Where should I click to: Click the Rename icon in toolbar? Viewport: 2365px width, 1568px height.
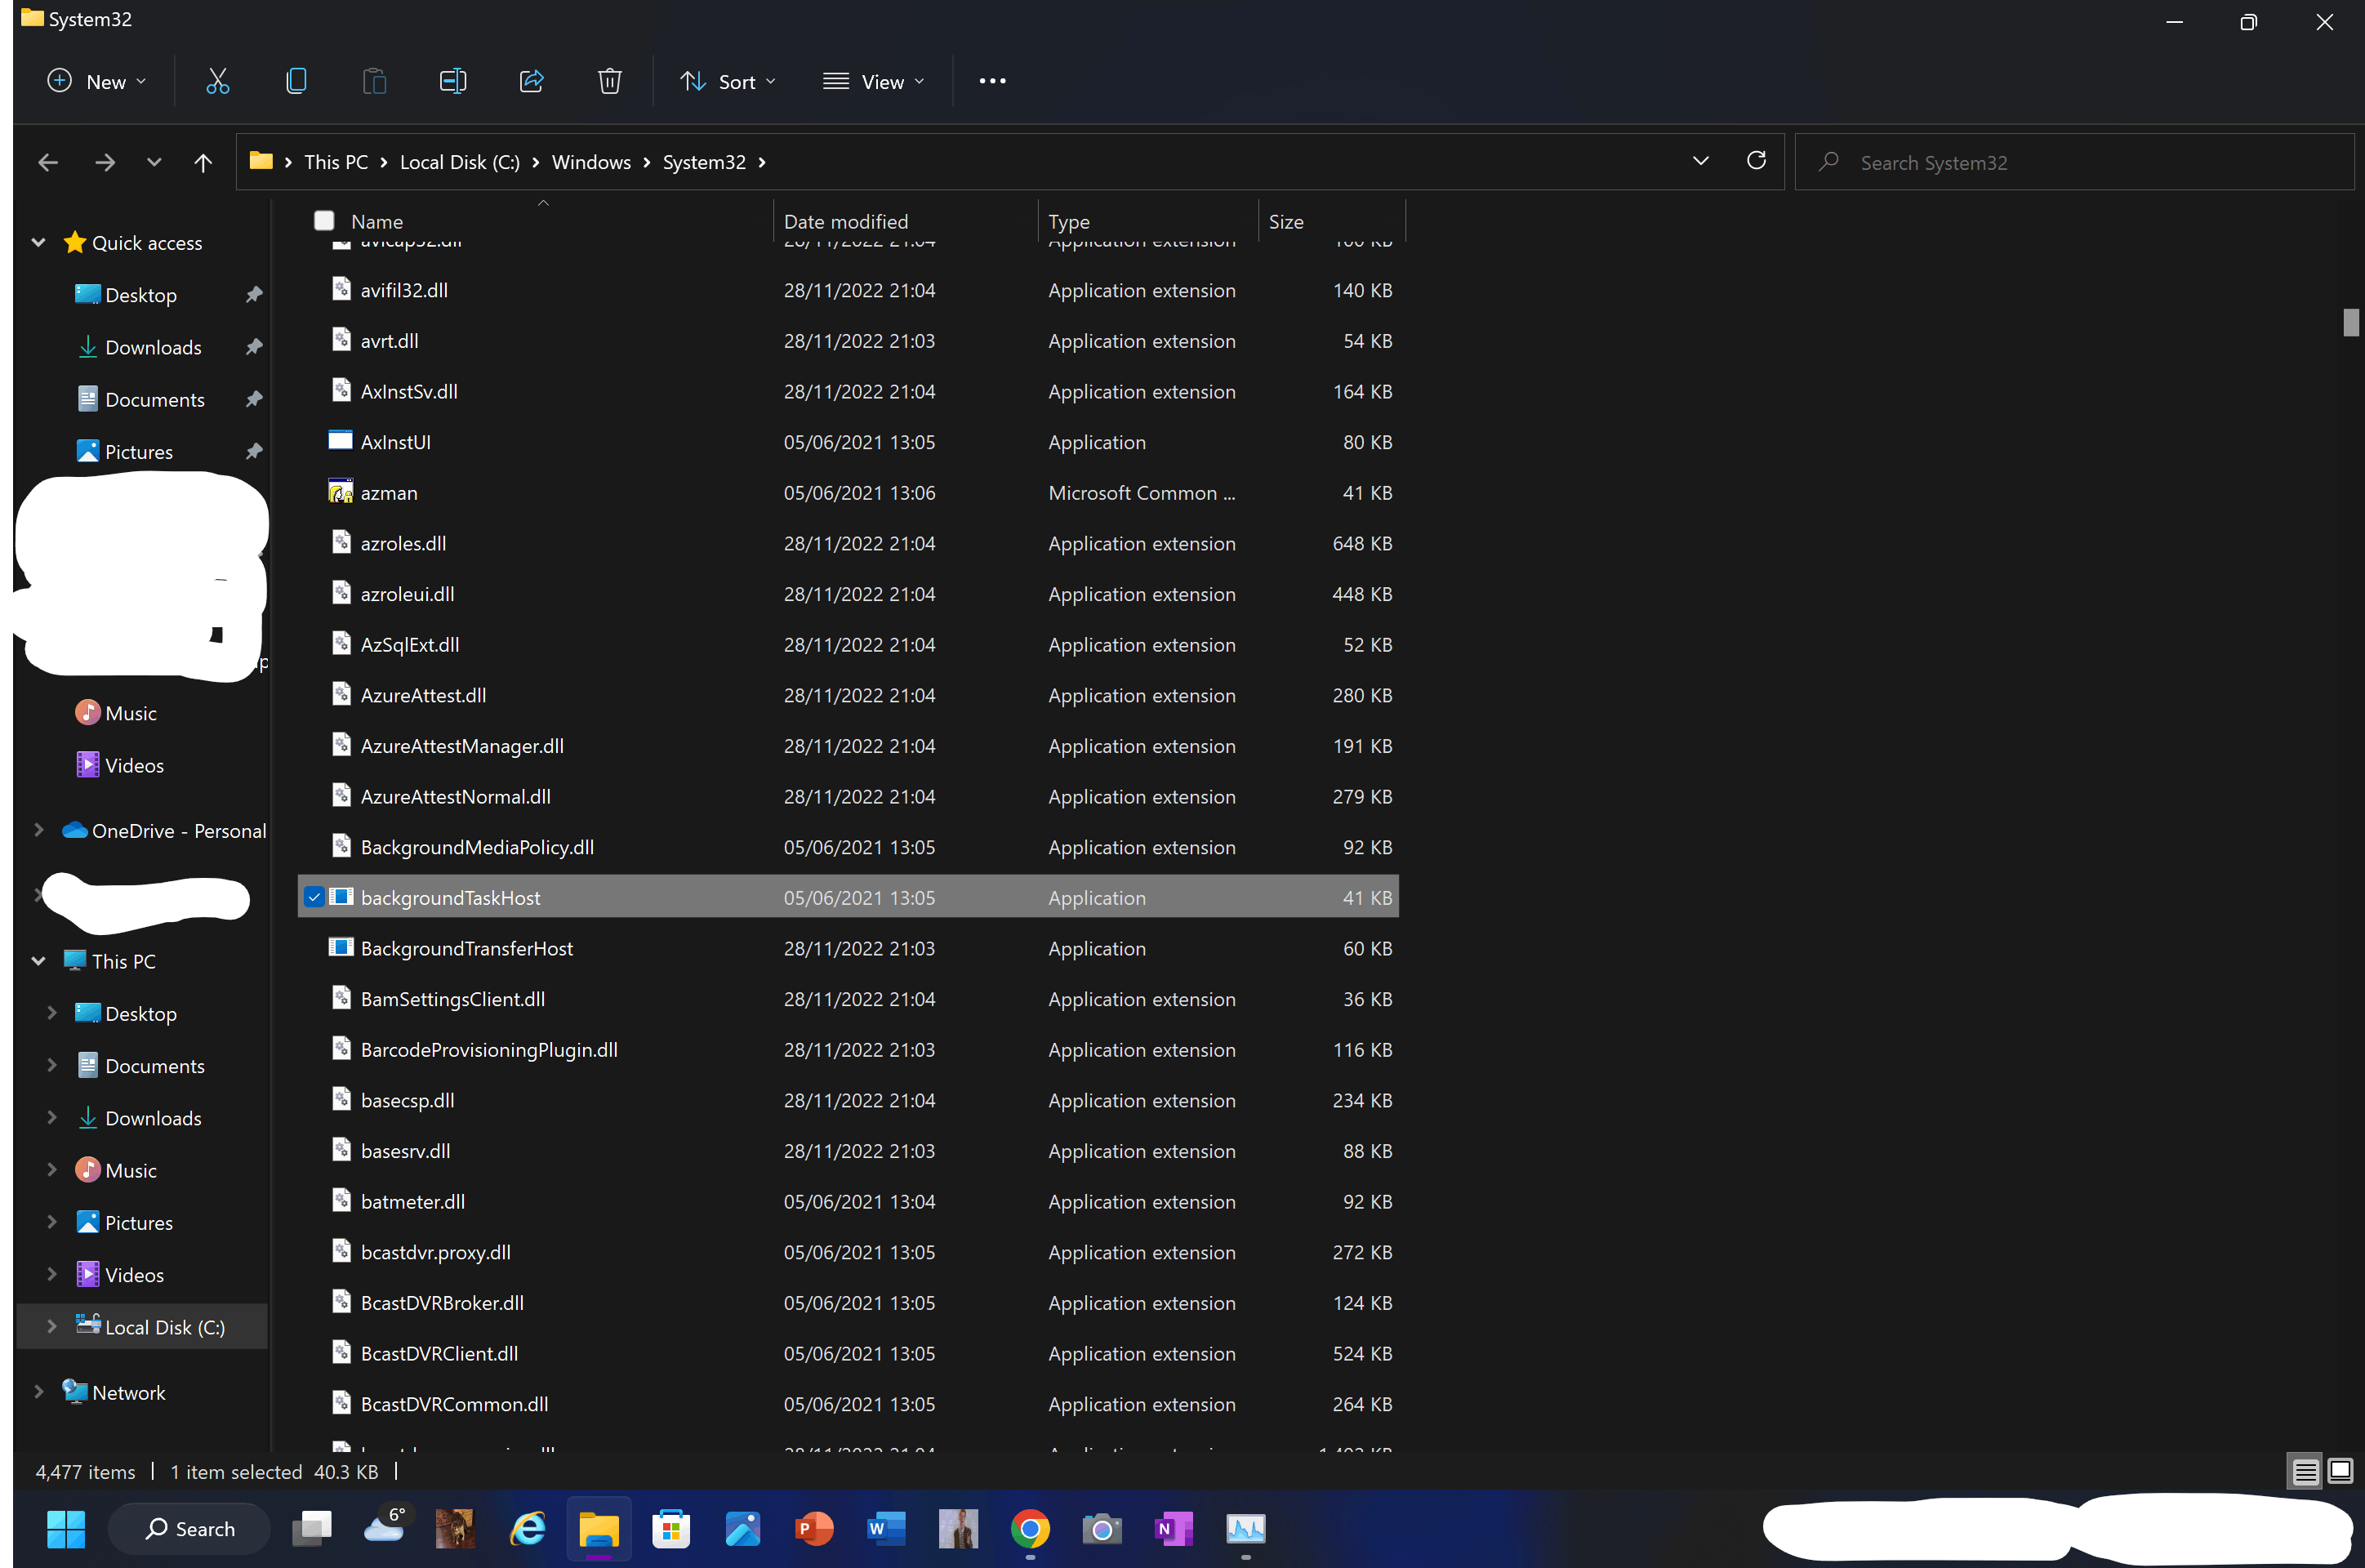click(453, 81)
